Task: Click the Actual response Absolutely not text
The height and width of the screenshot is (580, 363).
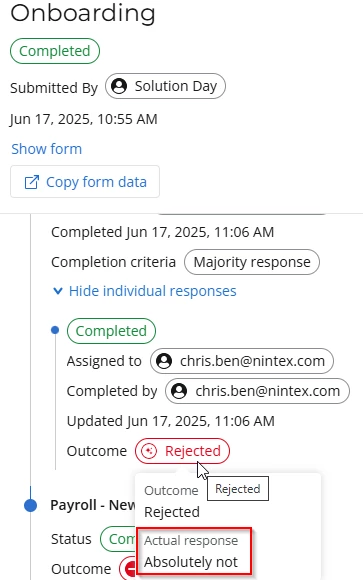Action: point(191,562)
